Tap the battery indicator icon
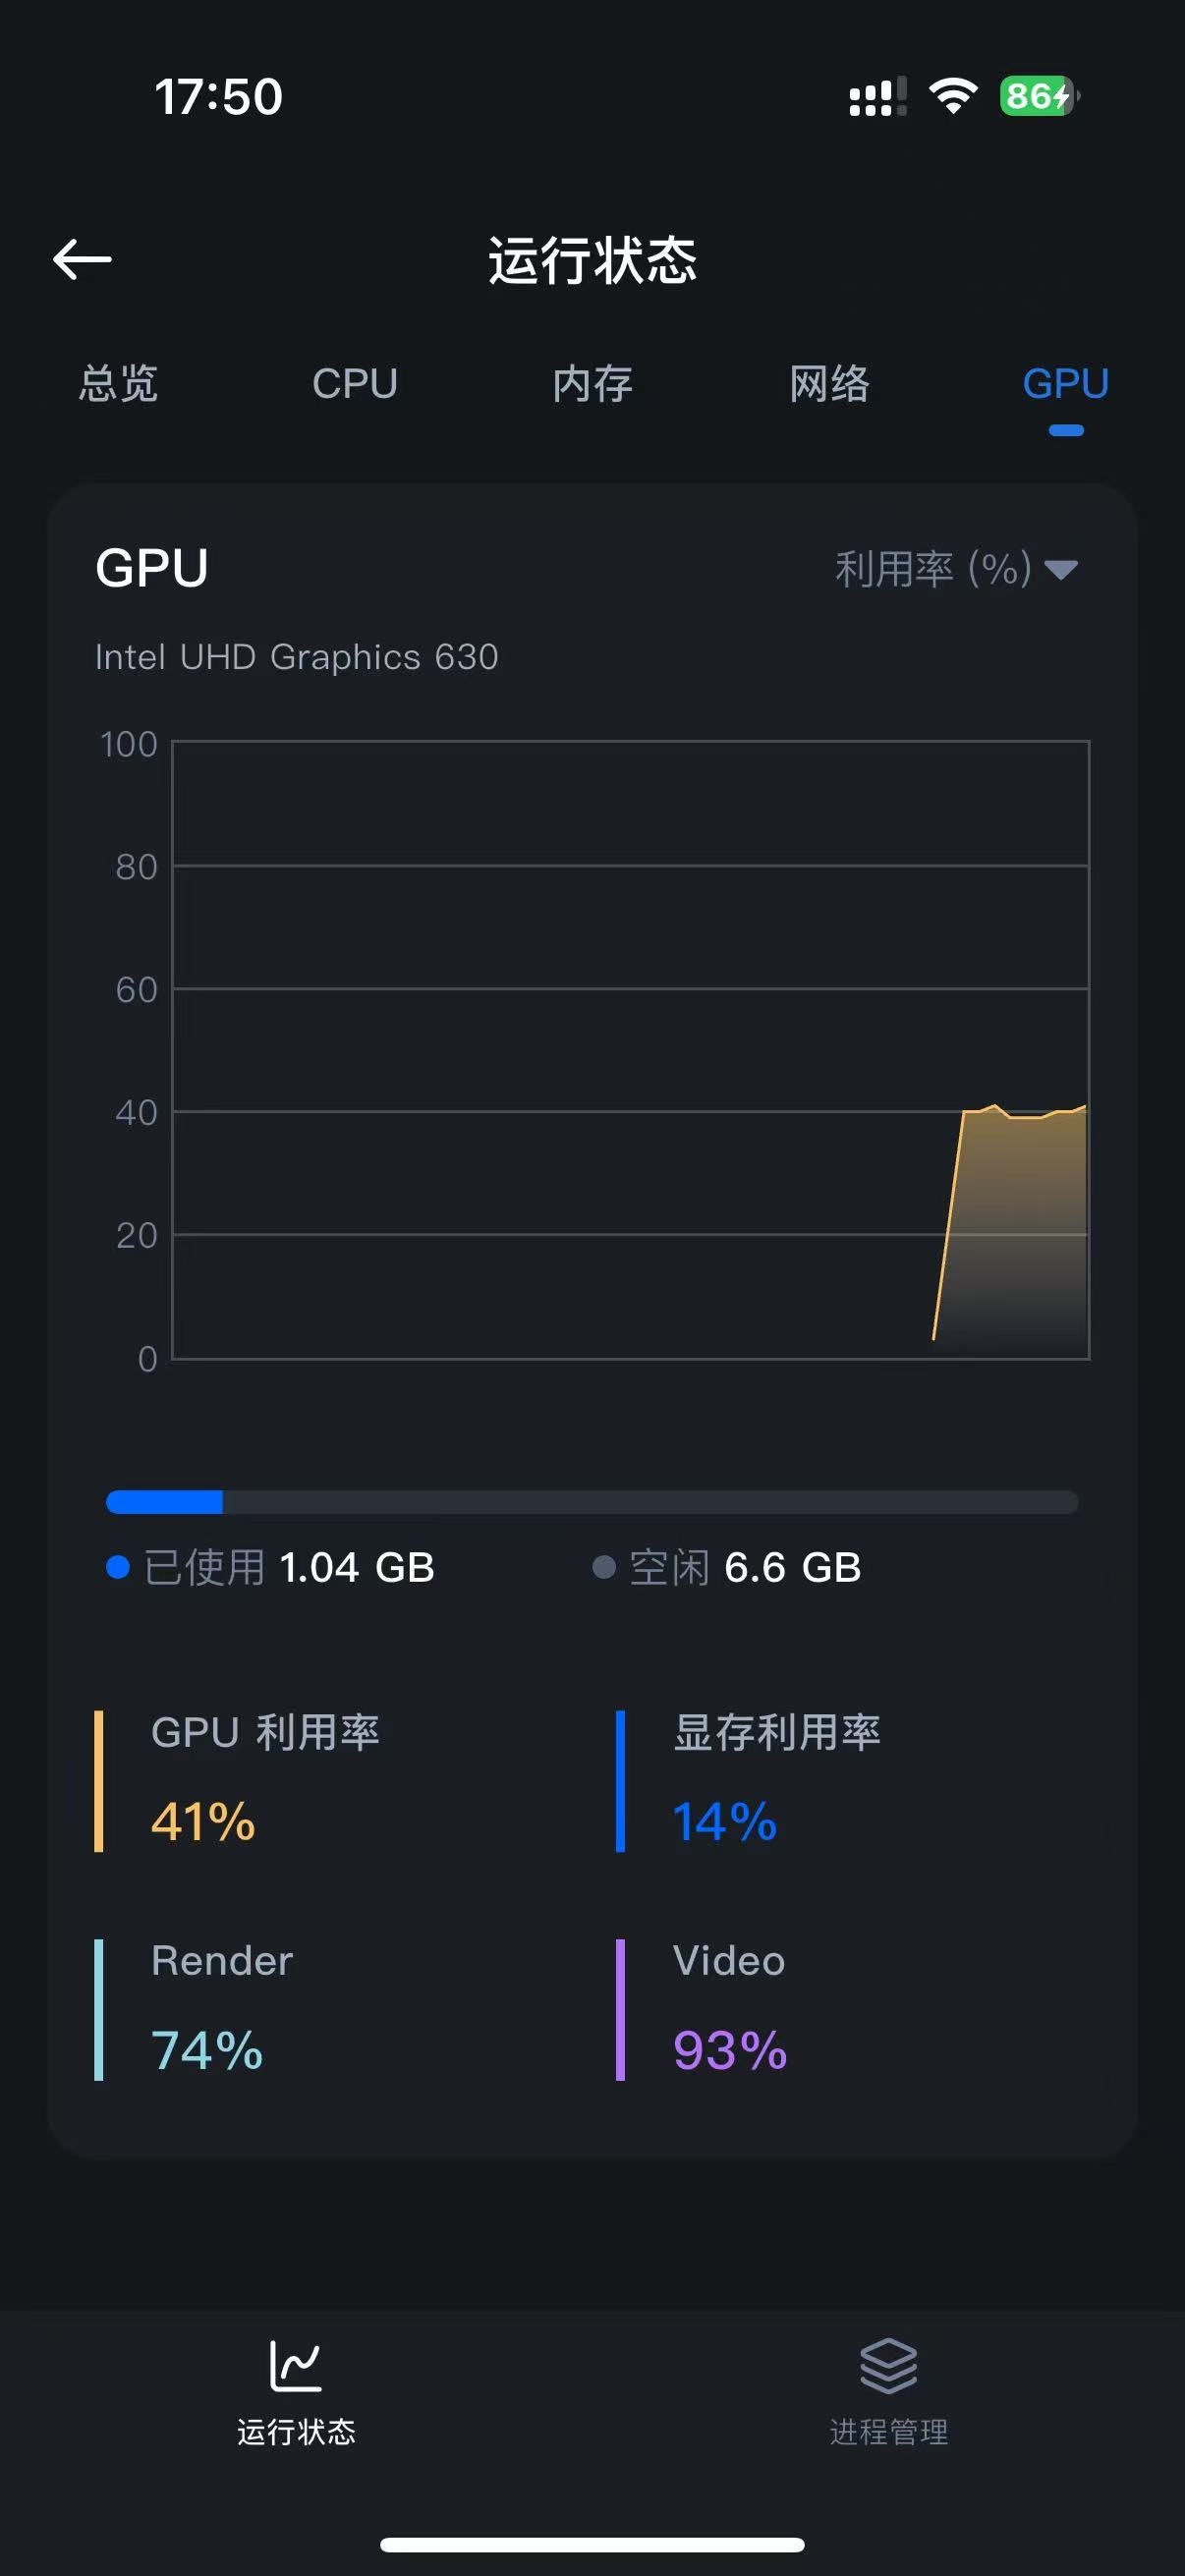The width and height of the screenshot is (1185, 2576). coord(1039,96)
